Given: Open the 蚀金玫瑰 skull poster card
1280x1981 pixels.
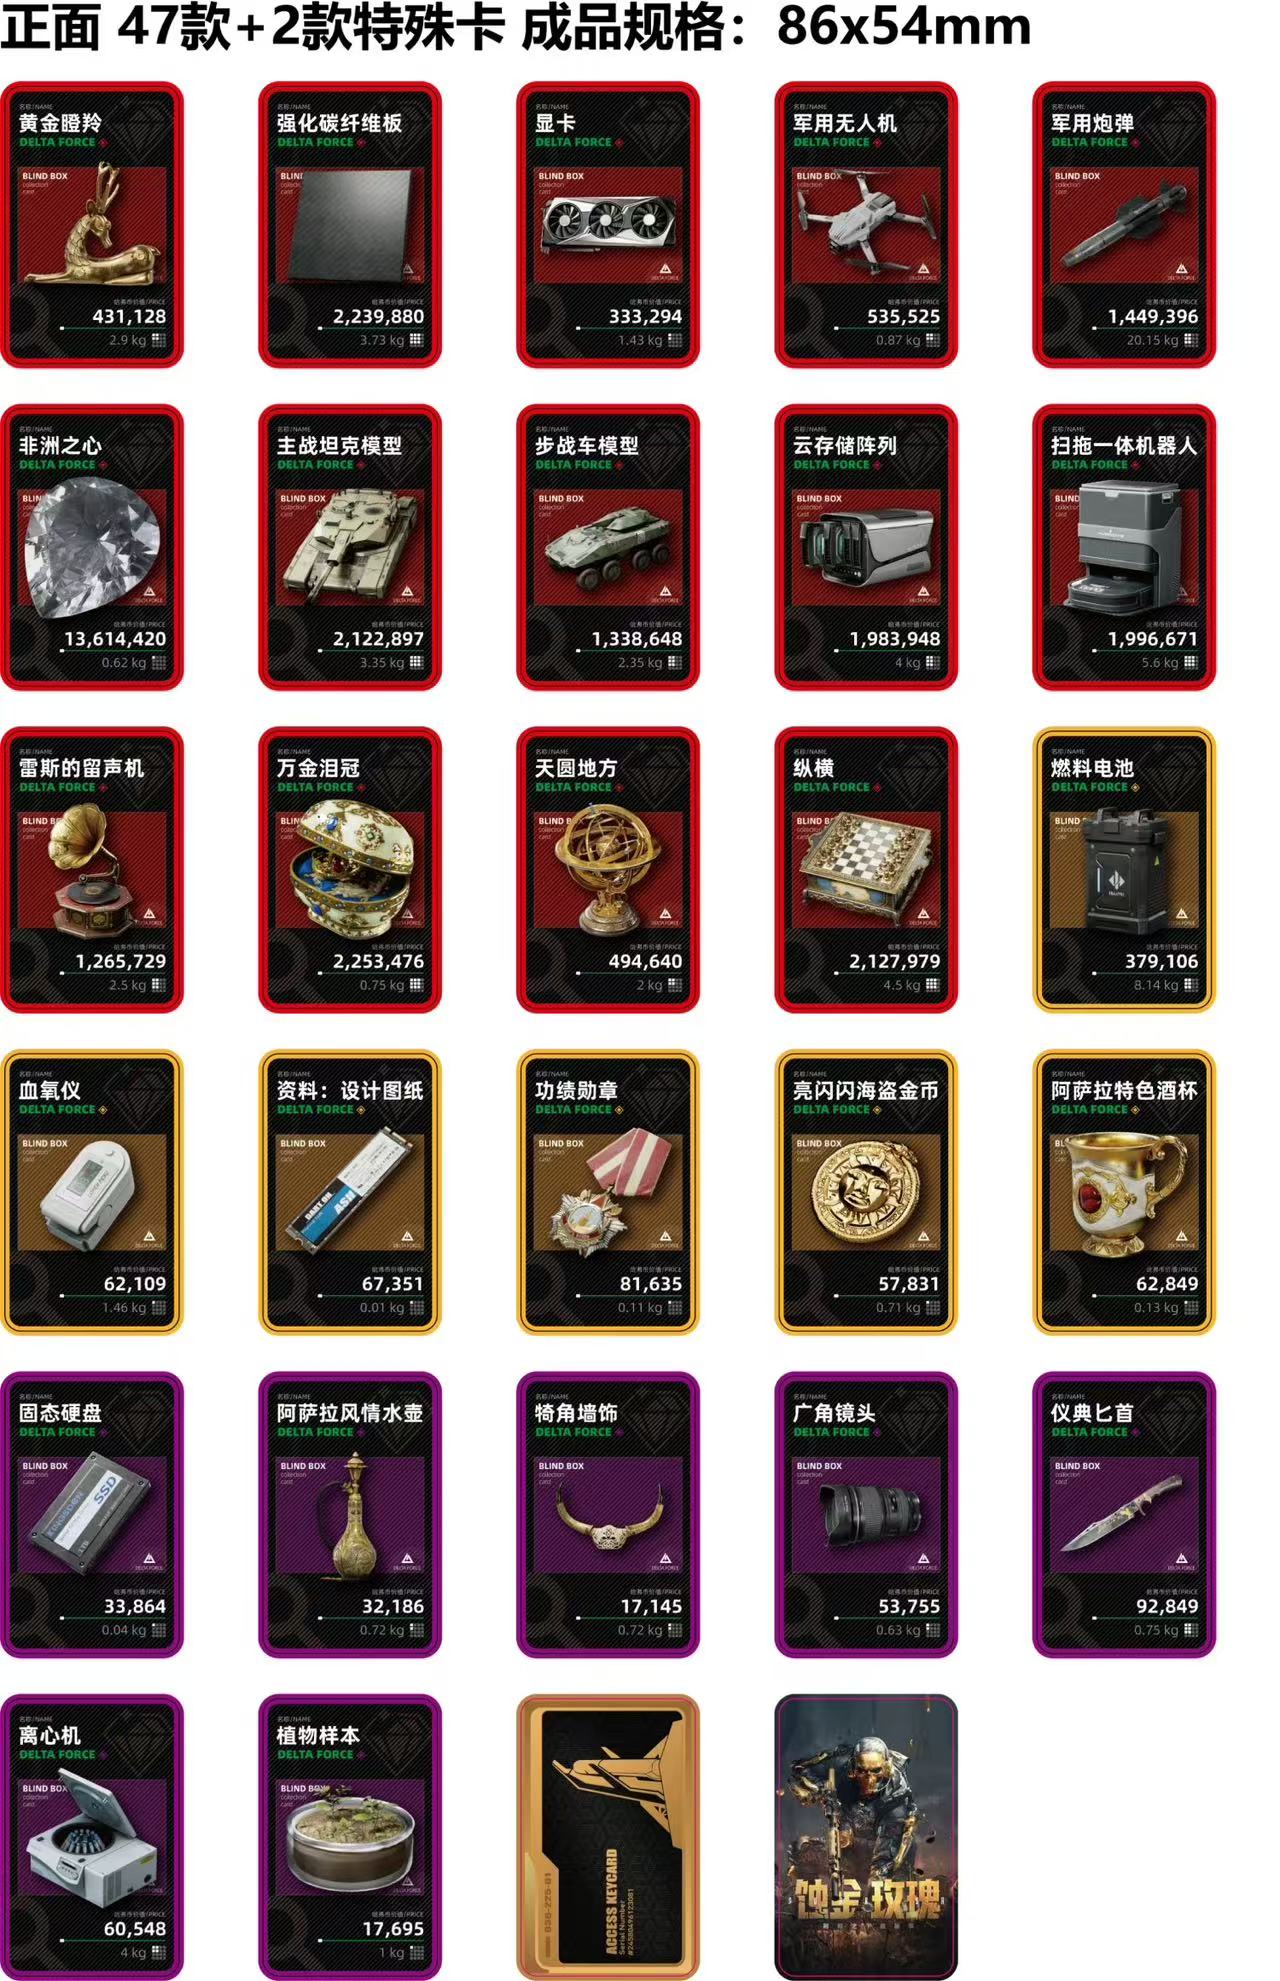Looking at the screenshot, I should [x=866, y=1836].
